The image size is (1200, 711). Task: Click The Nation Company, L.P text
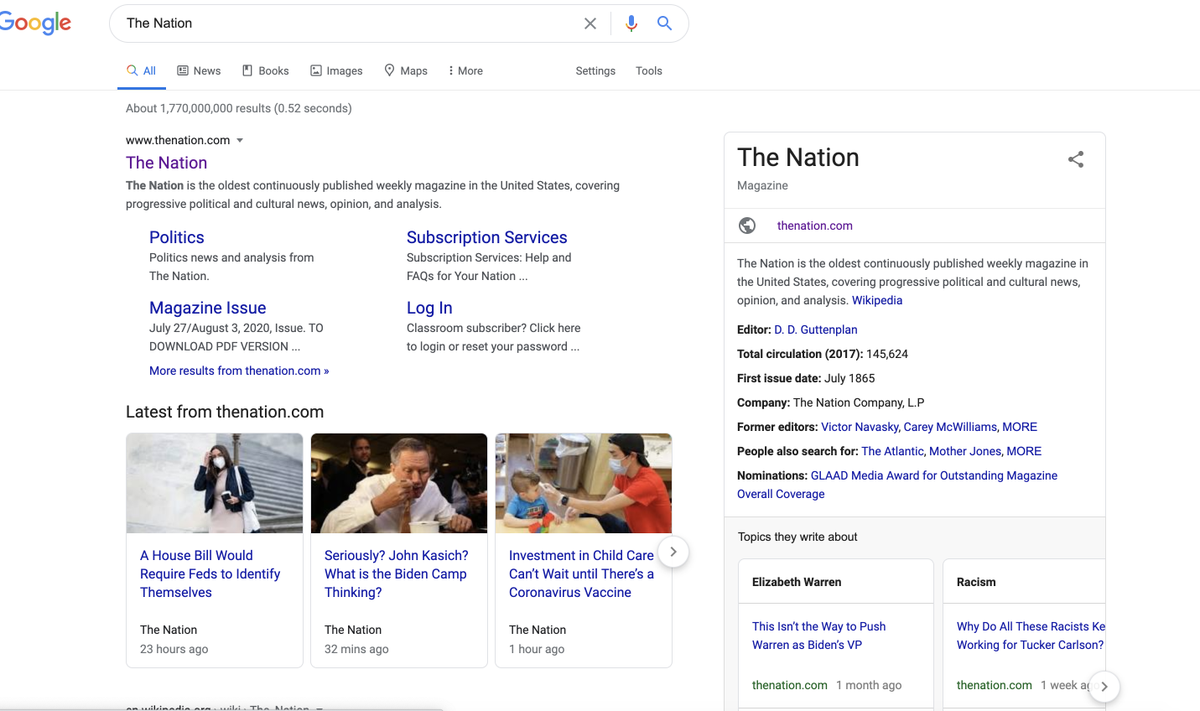coord(858,403)
